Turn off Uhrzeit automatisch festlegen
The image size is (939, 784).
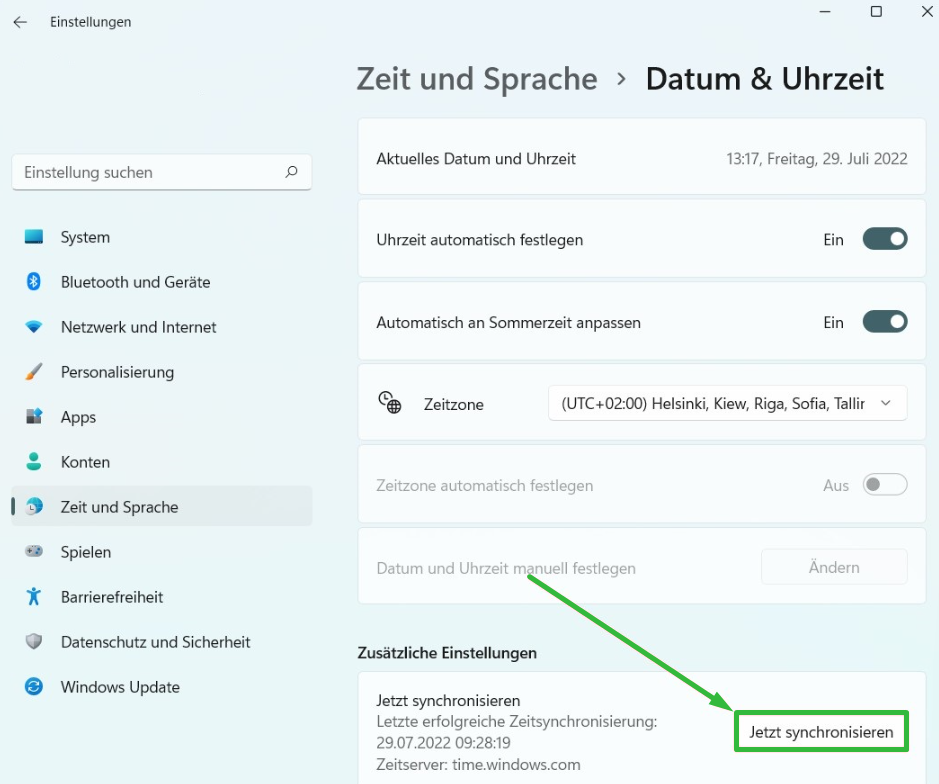(885, 239)
